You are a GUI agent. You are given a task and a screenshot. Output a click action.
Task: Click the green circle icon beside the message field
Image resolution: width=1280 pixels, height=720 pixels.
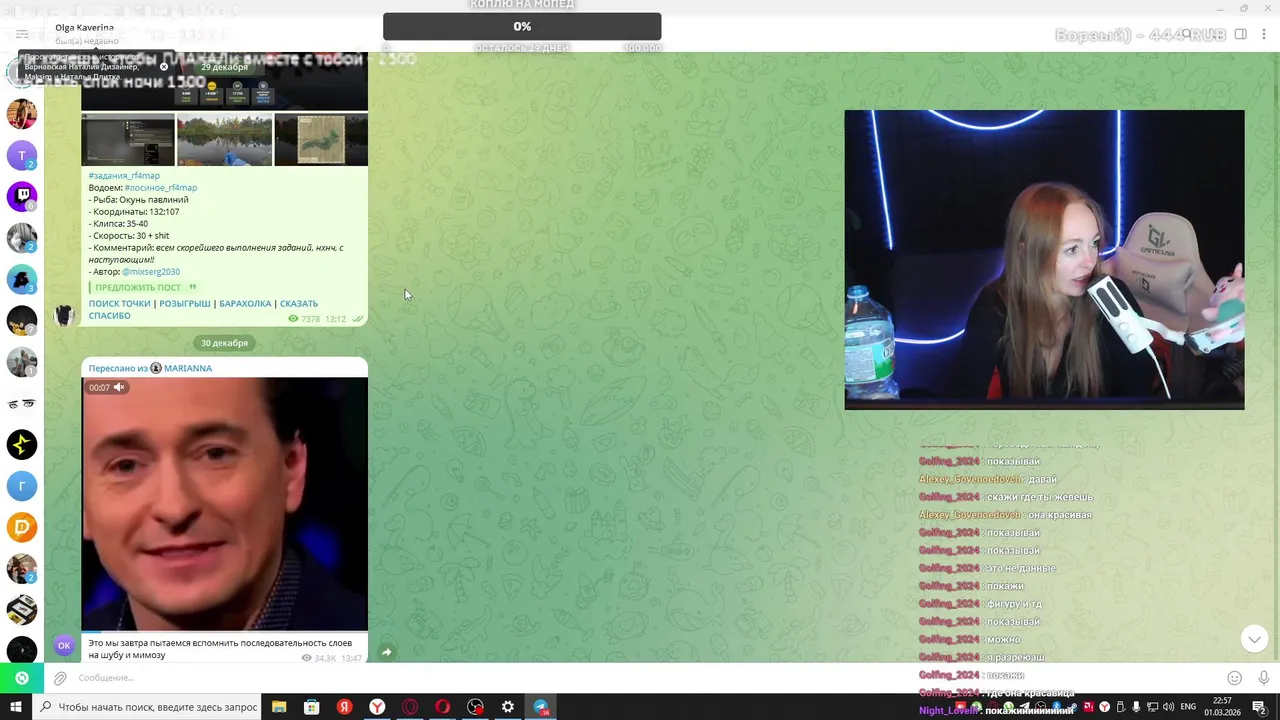pyautogui.click(x=22, y=678)
